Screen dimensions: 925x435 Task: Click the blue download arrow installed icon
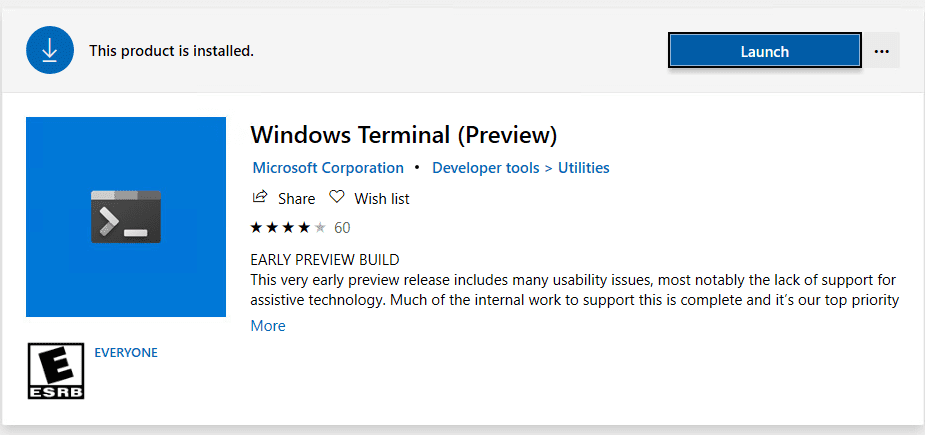[51, 50]
